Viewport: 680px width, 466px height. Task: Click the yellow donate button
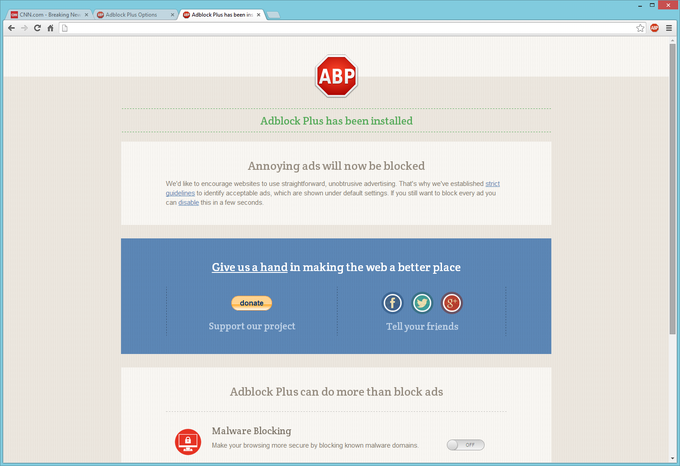pos(252,303)
